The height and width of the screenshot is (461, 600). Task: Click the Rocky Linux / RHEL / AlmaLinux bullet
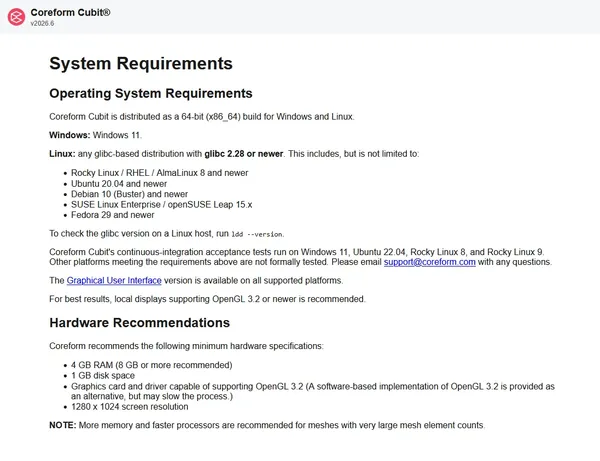click(x=160, y=173)
